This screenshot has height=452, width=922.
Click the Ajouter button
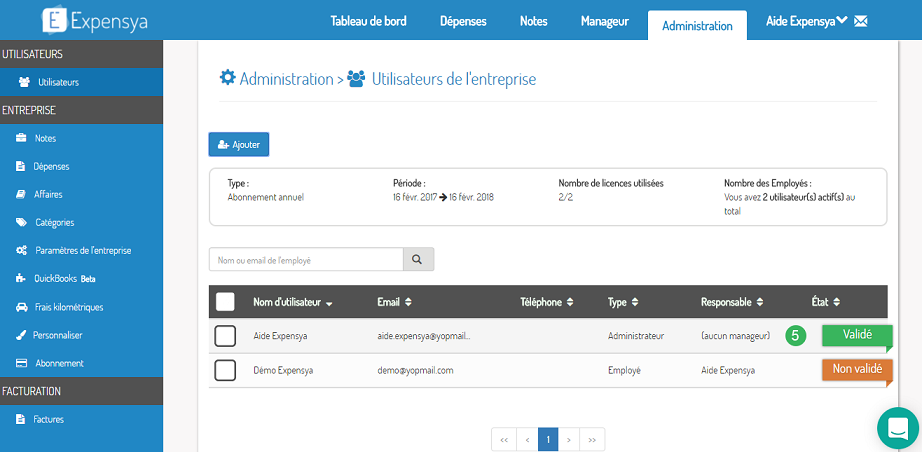tap(239, 145)
